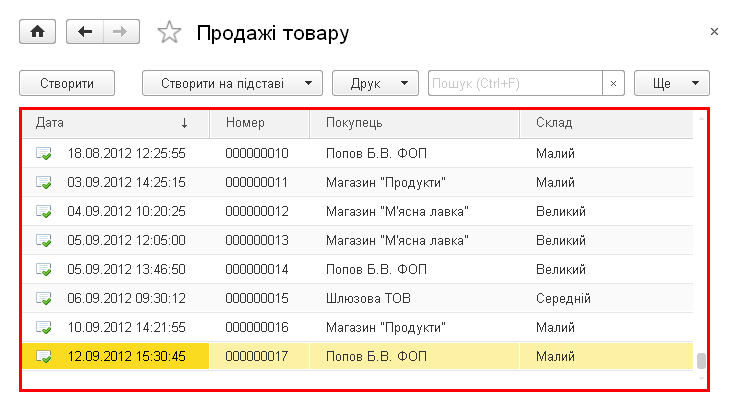Open the Друк dropdown menu
The image size is (736, 404).
tap(375, 84)
